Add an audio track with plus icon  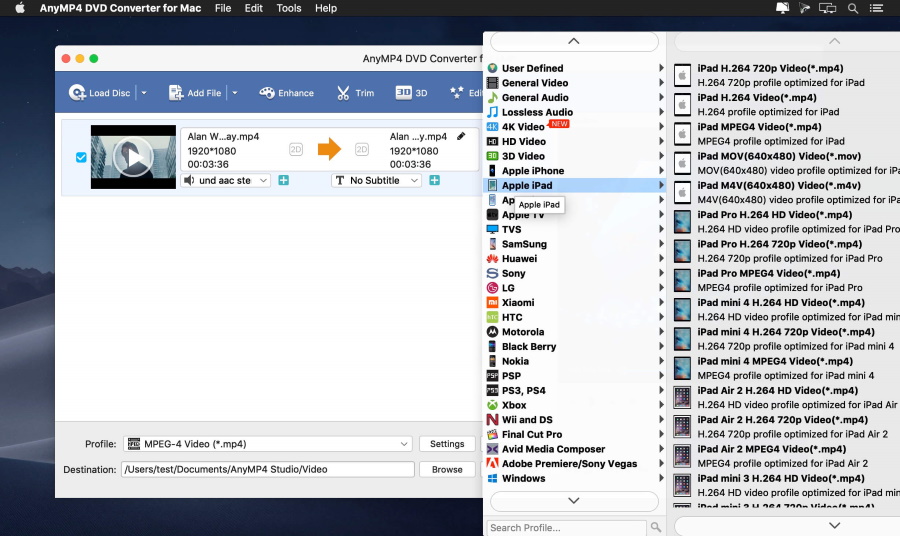[284, 180]
